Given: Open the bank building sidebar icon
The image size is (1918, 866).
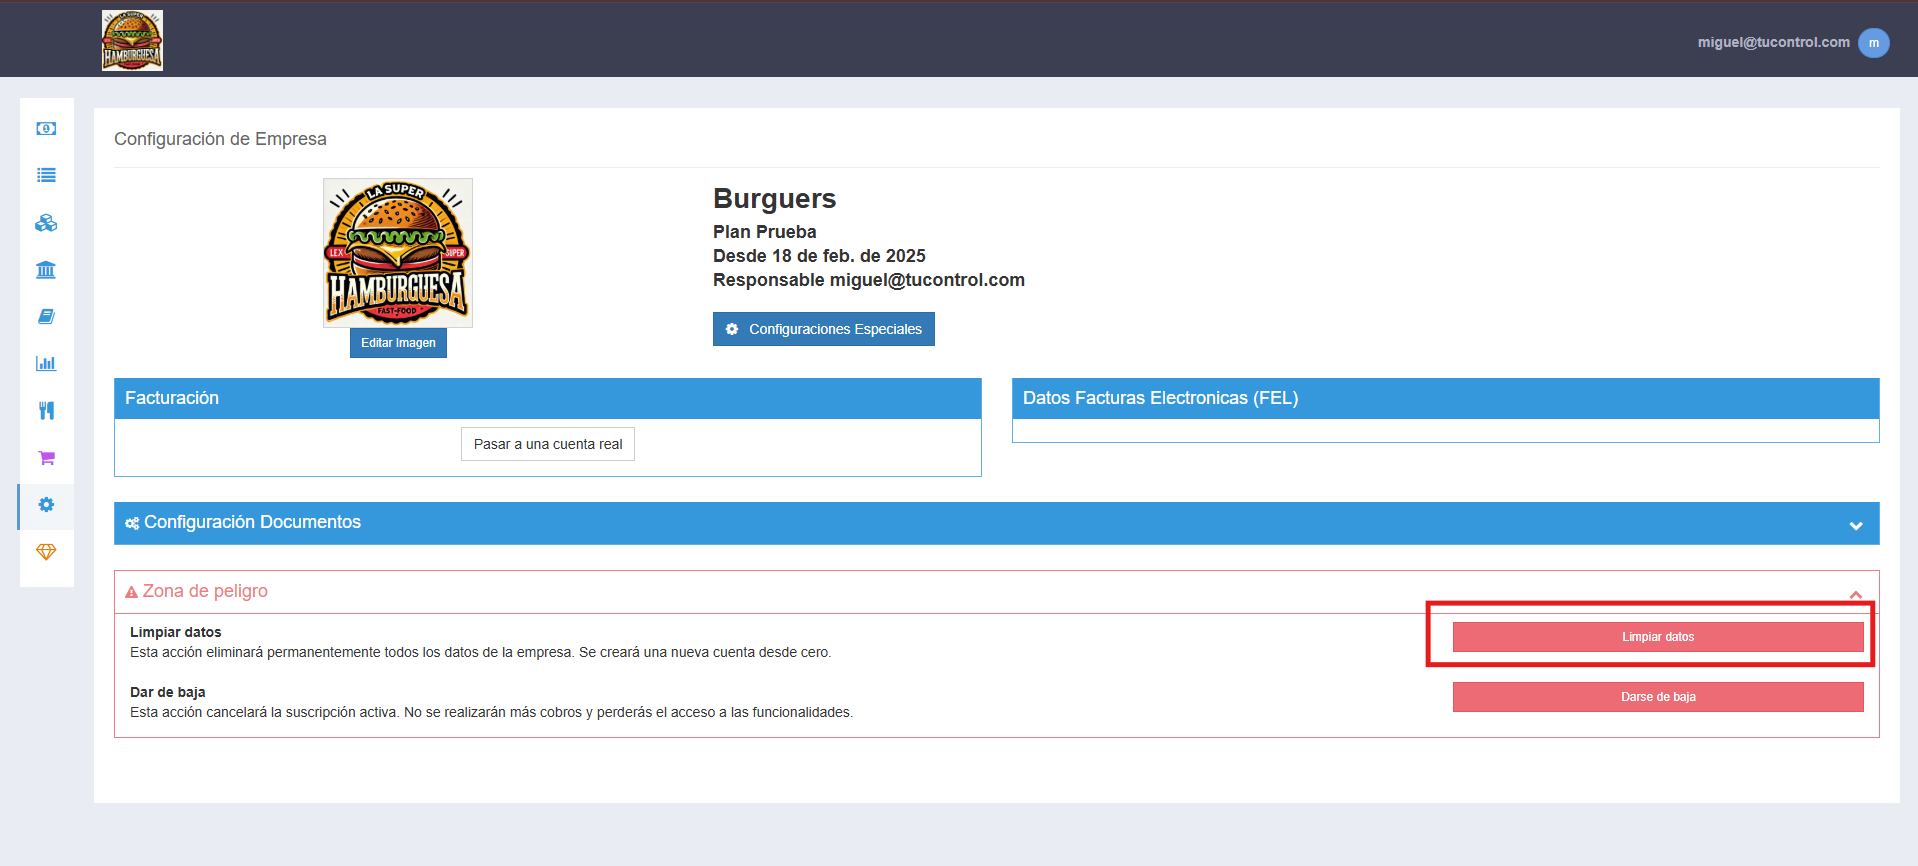Looking at the screenshot, I should [x=46, y=269].
